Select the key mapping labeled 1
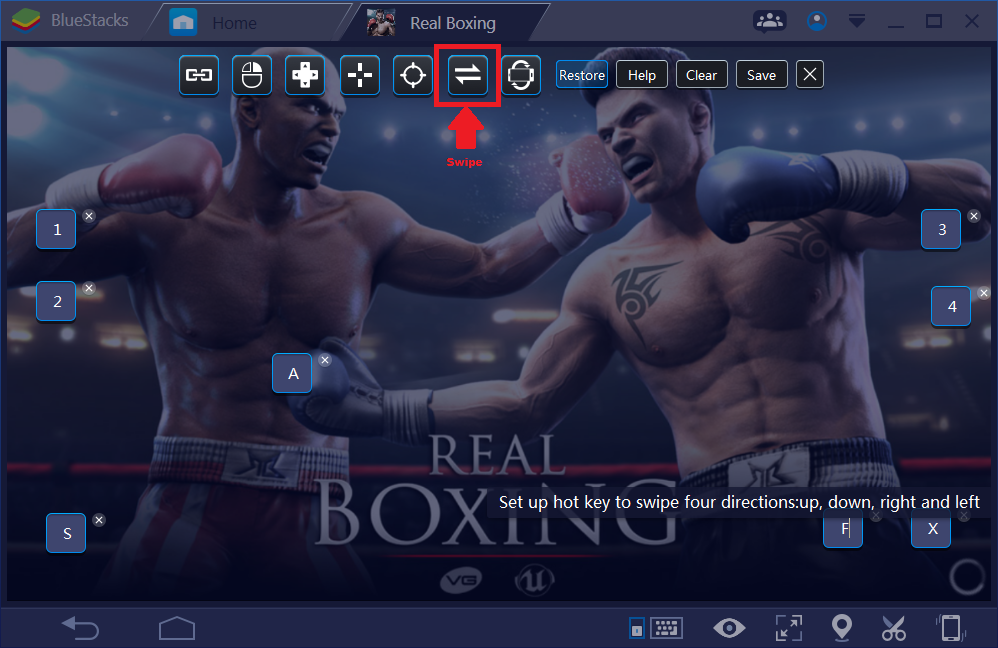The image size is (998, 648). click(57, 229)
